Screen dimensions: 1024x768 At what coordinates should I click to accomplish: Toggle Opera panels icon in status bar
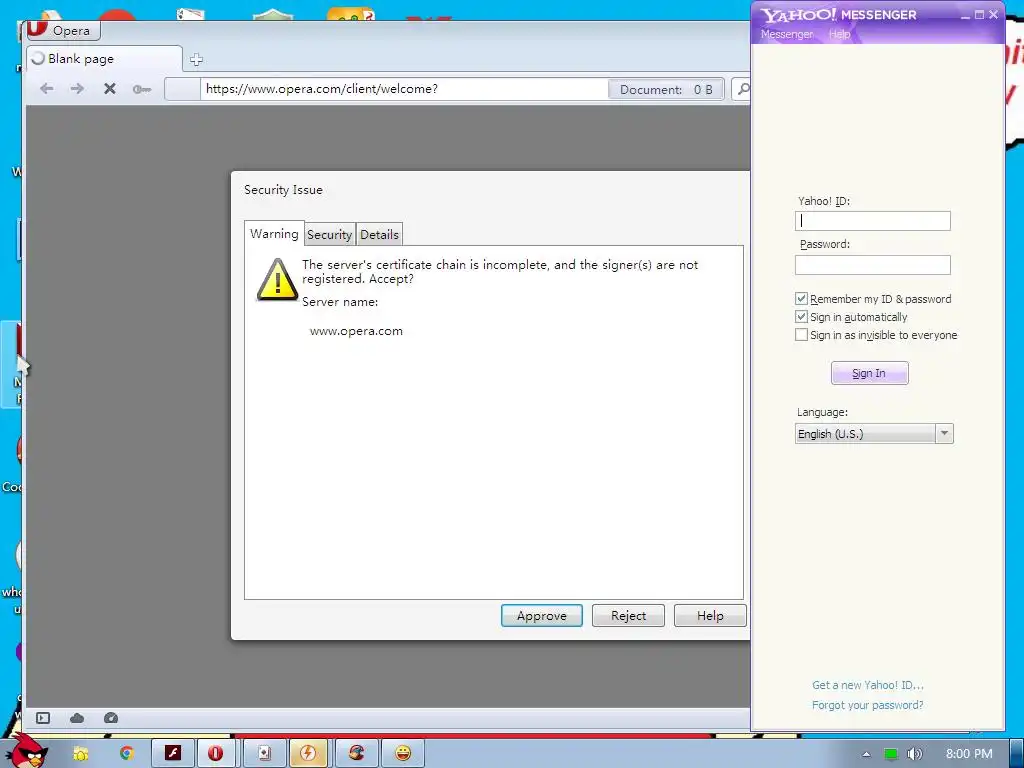43,718
